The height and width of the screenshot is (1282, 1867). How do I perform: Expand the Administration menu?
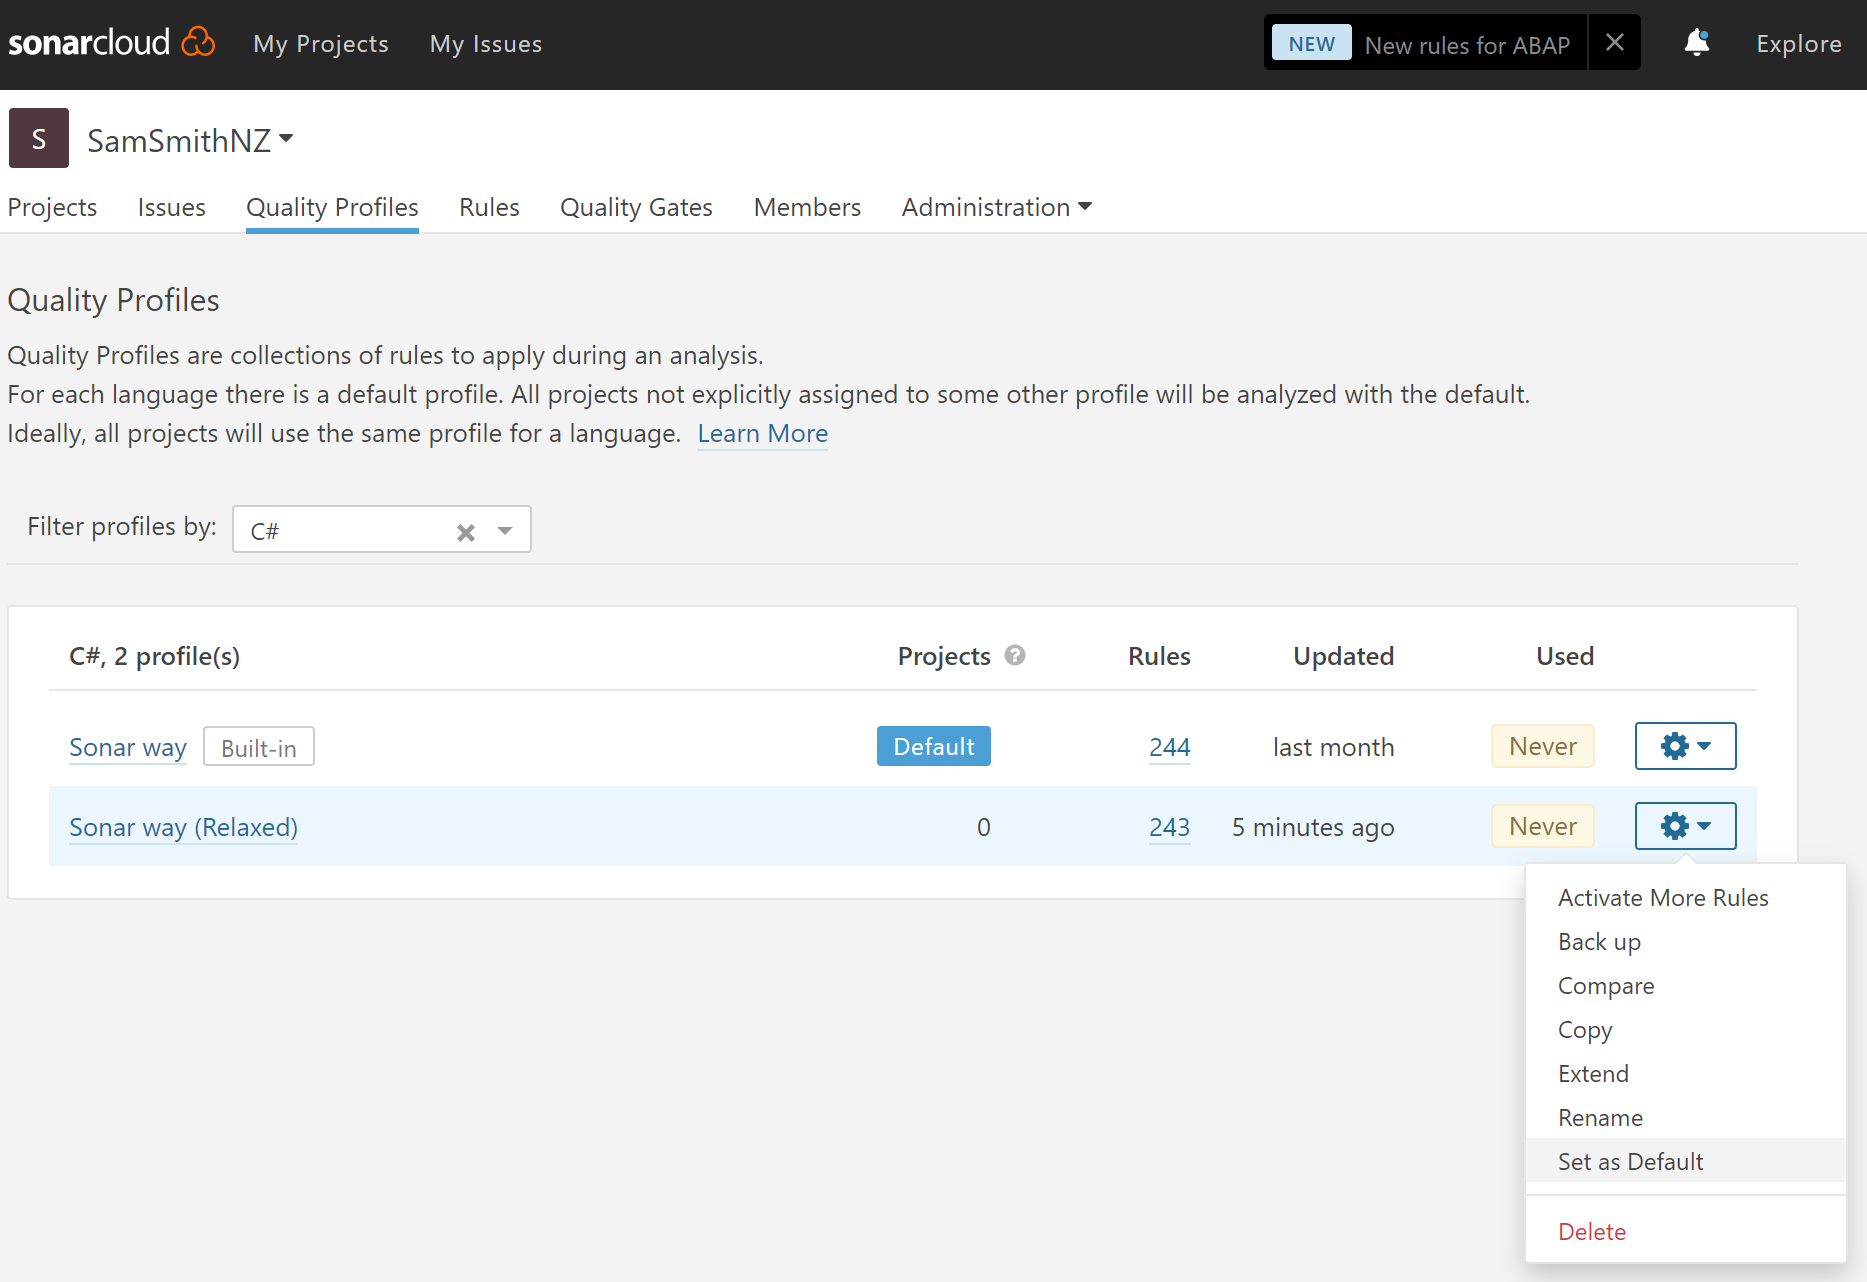point(996,207)
